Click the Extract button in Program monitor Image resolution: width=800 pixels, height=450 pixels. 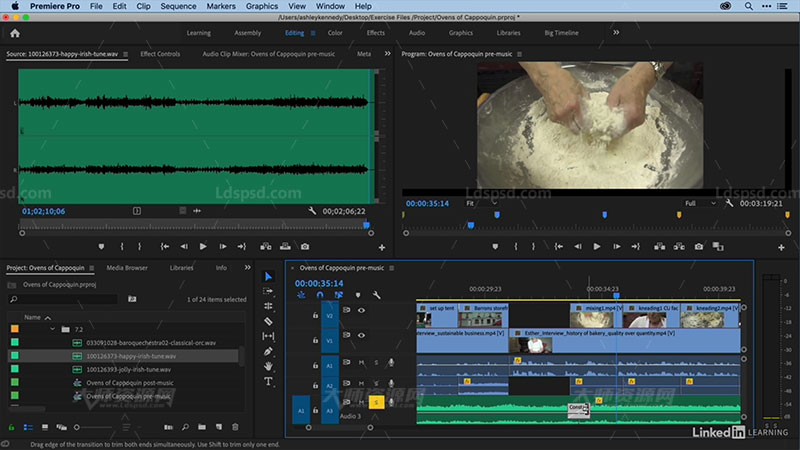[x=679, y=246]
